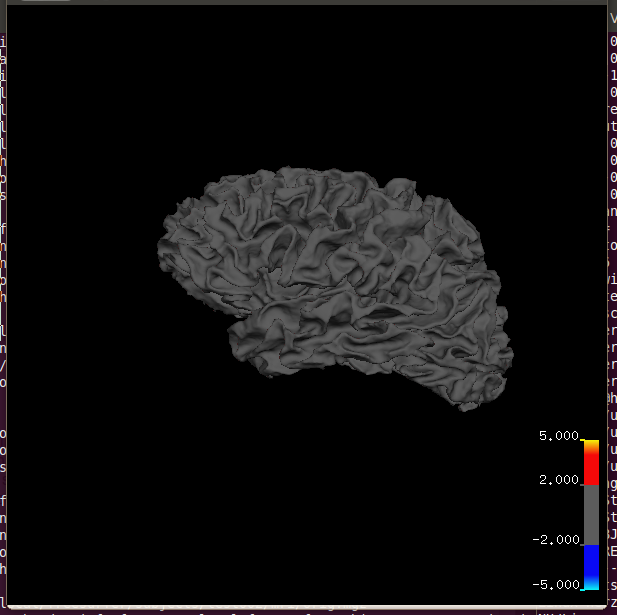Click the -2.000 negative threshold label
Viewport: 617px width, 615px height.
click(556, 540)
